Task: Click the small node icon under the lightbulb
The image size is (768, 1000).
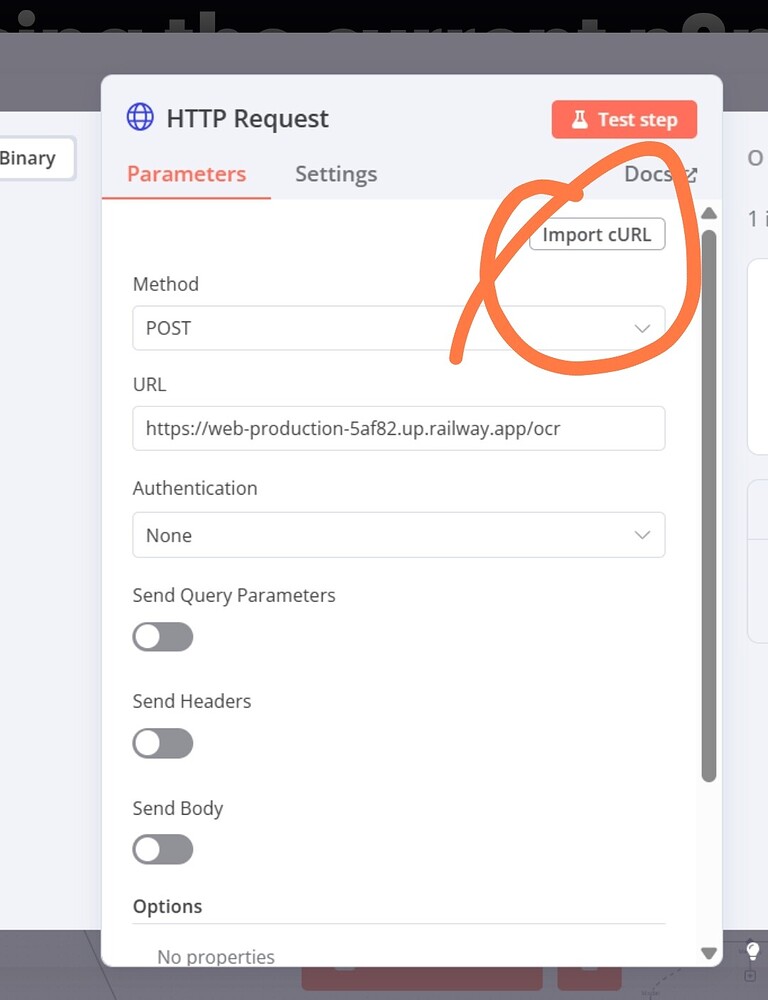Action: [x=750, y=975]
